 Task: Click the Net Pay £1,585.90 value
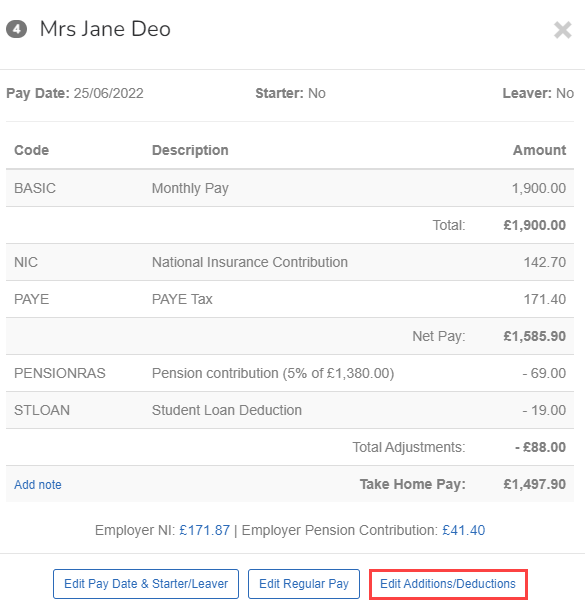pyautogui.click(x=535, y=336)
